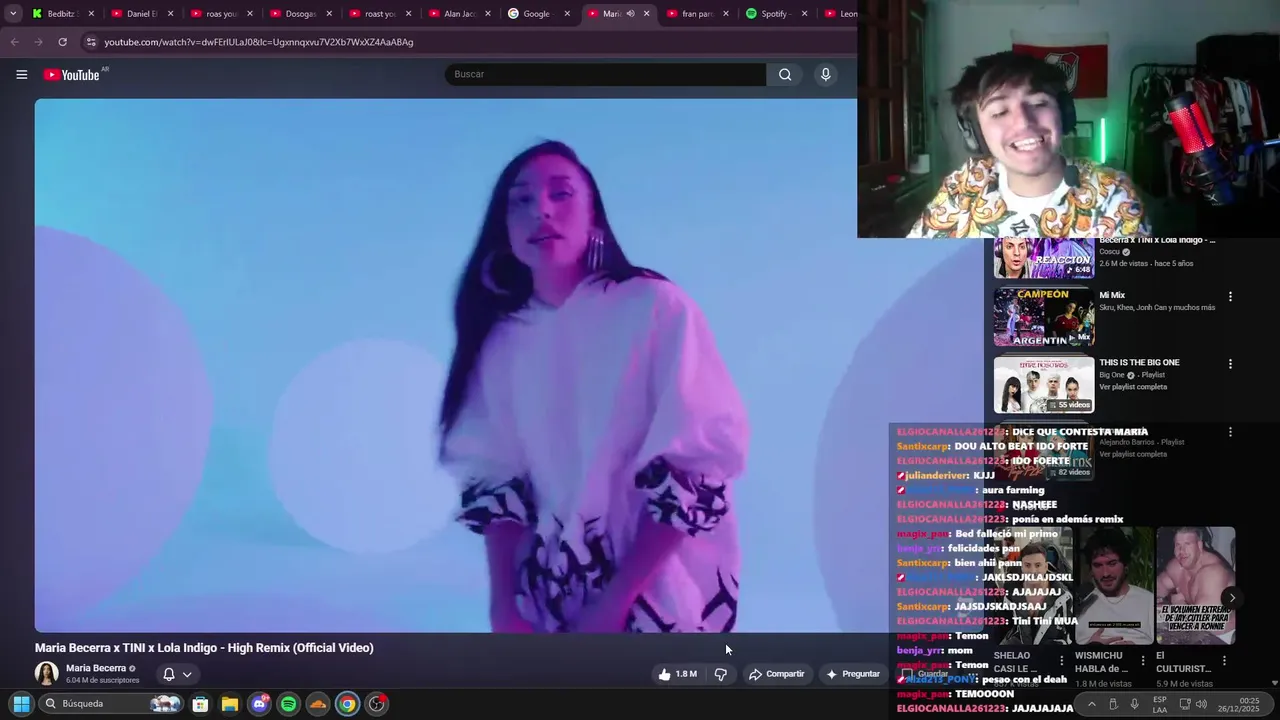The image size is (1280, 720).
Task: Open Coscu reaction video thumbnail
Action: [1043, 258]
